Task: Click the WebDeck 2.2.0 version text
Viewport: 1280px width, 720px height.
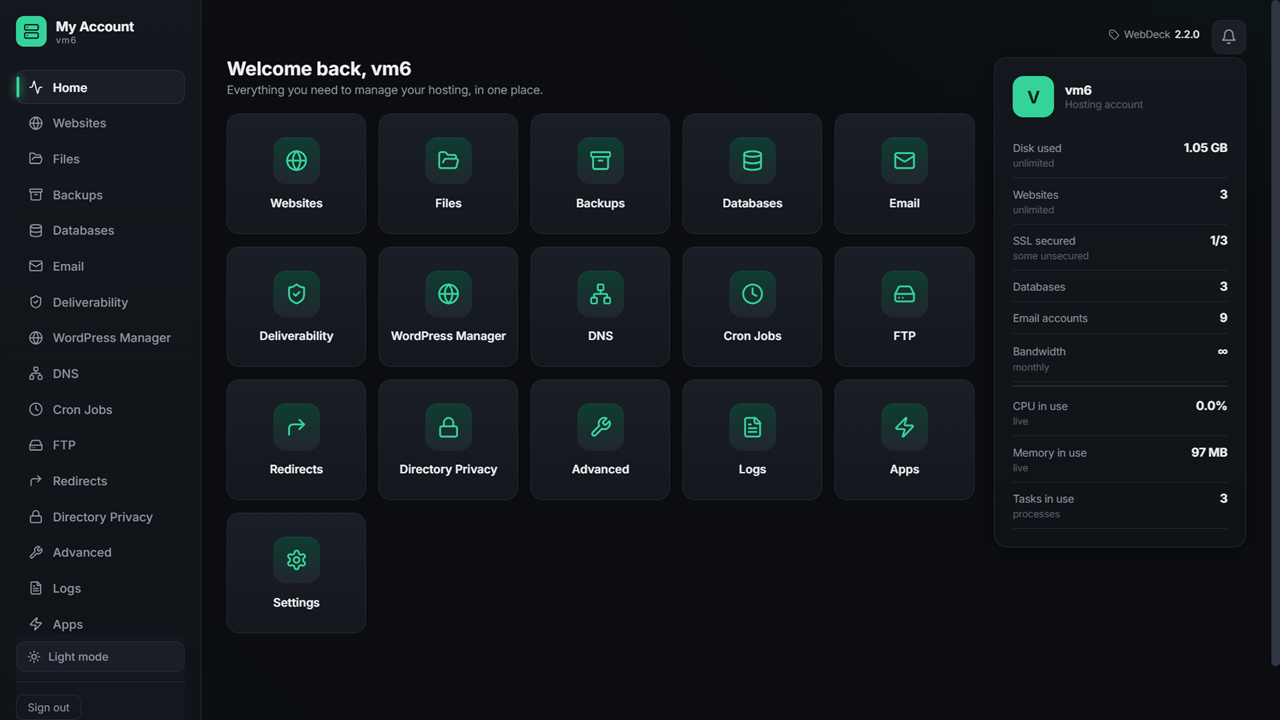Action: [1161, 34]
